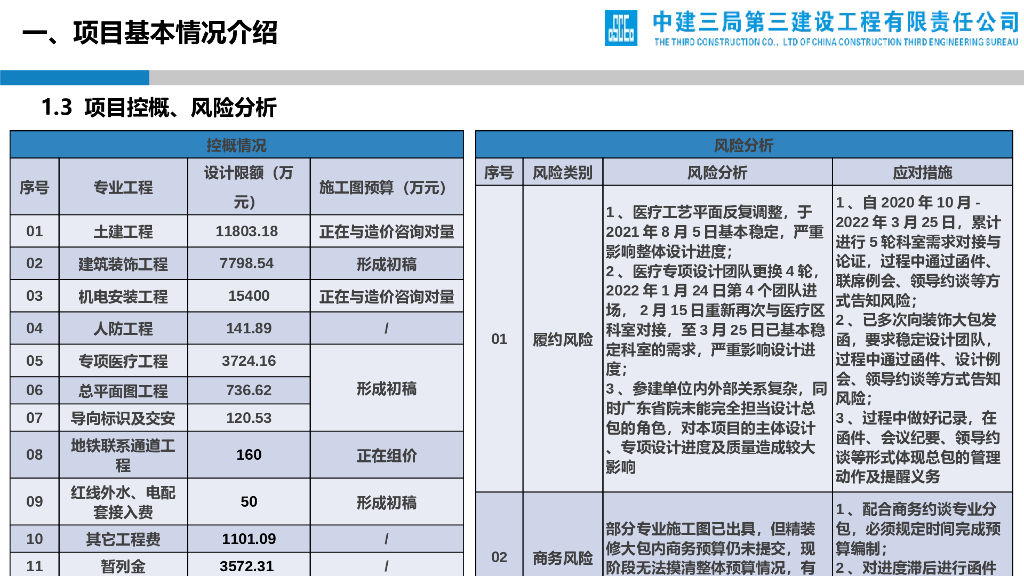Click the 导向标识及交安 cell
1024x576 pixels.
(x=123, y=417)
